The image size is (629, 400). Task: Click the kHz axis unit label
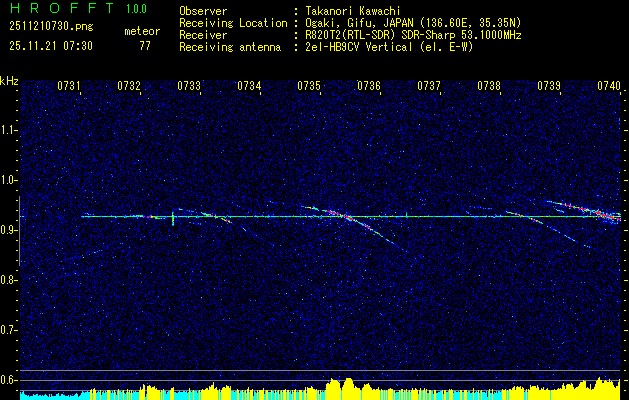(x=9, y=81)
